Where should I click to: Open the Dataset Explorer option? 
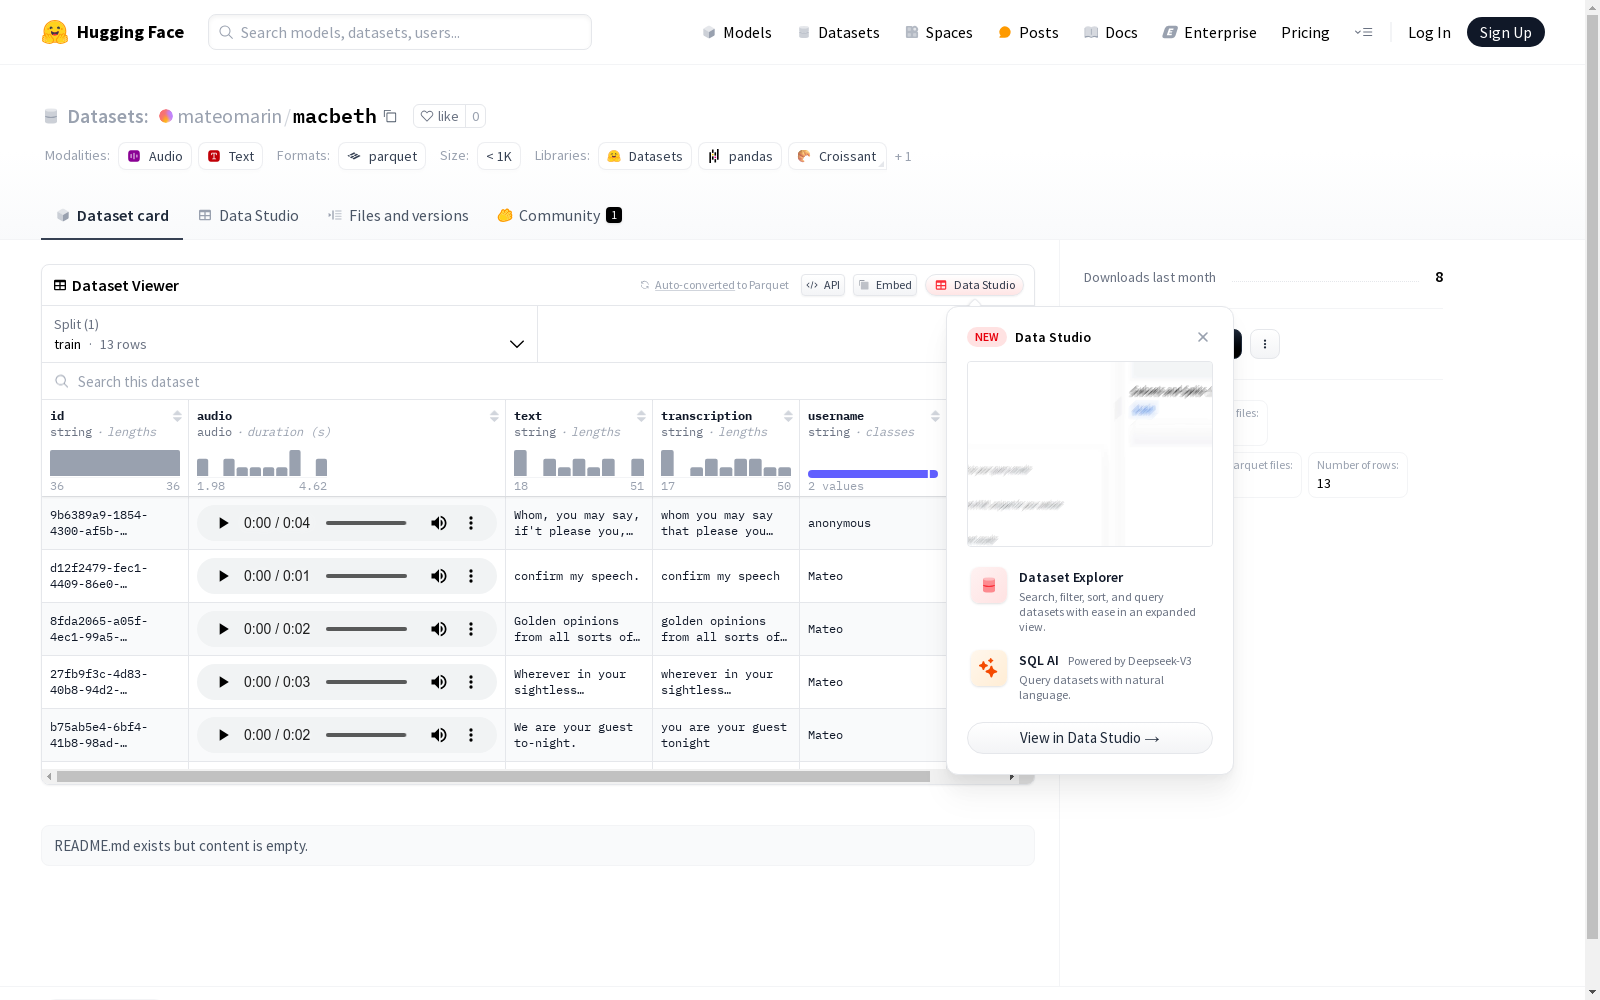coord(1090,601)
